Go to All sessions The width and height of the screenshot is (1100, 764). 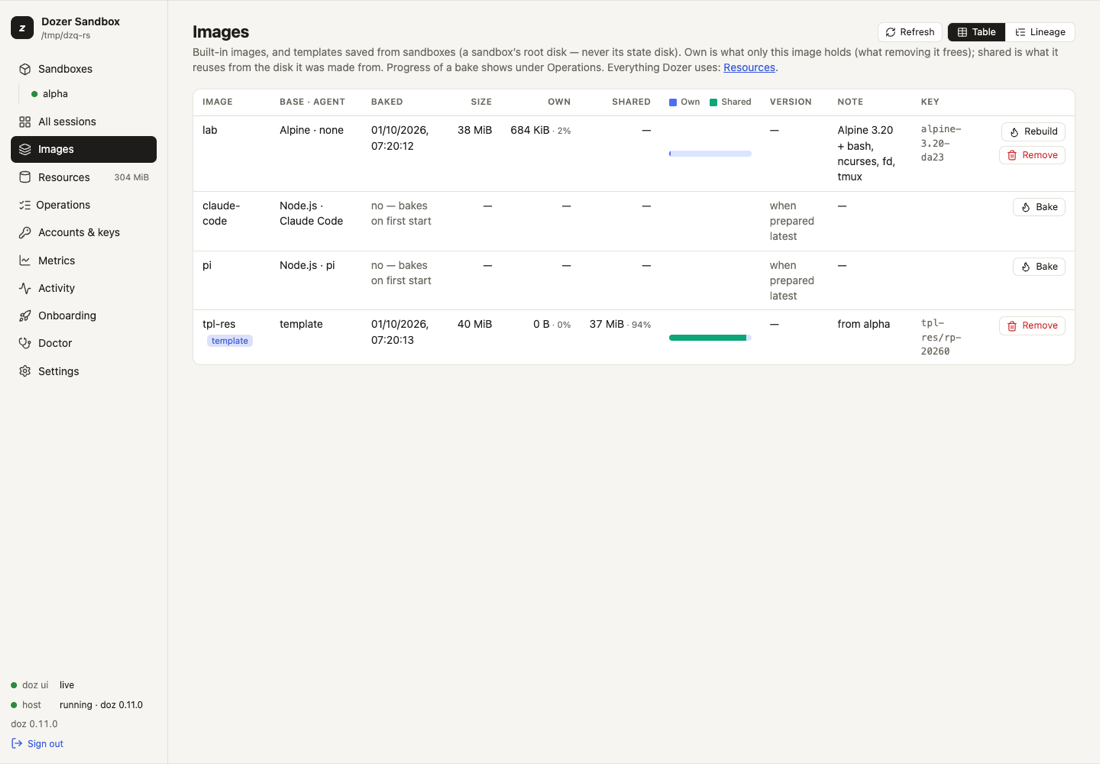(83, 121)
